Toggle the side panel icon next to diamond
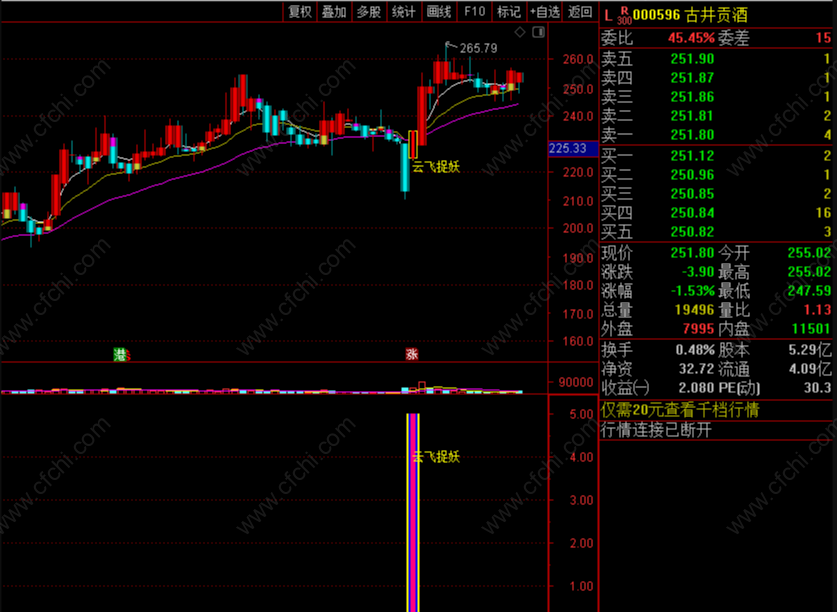Screen dimensions: 837x612 coord(539,33)
